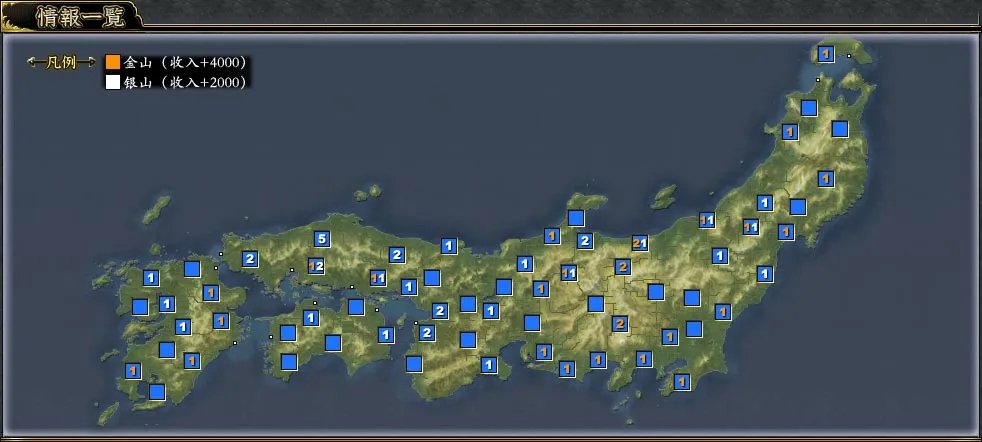
Task: Click the 銀山（収入+2000） legend text
Action: [x=186, y=83]
